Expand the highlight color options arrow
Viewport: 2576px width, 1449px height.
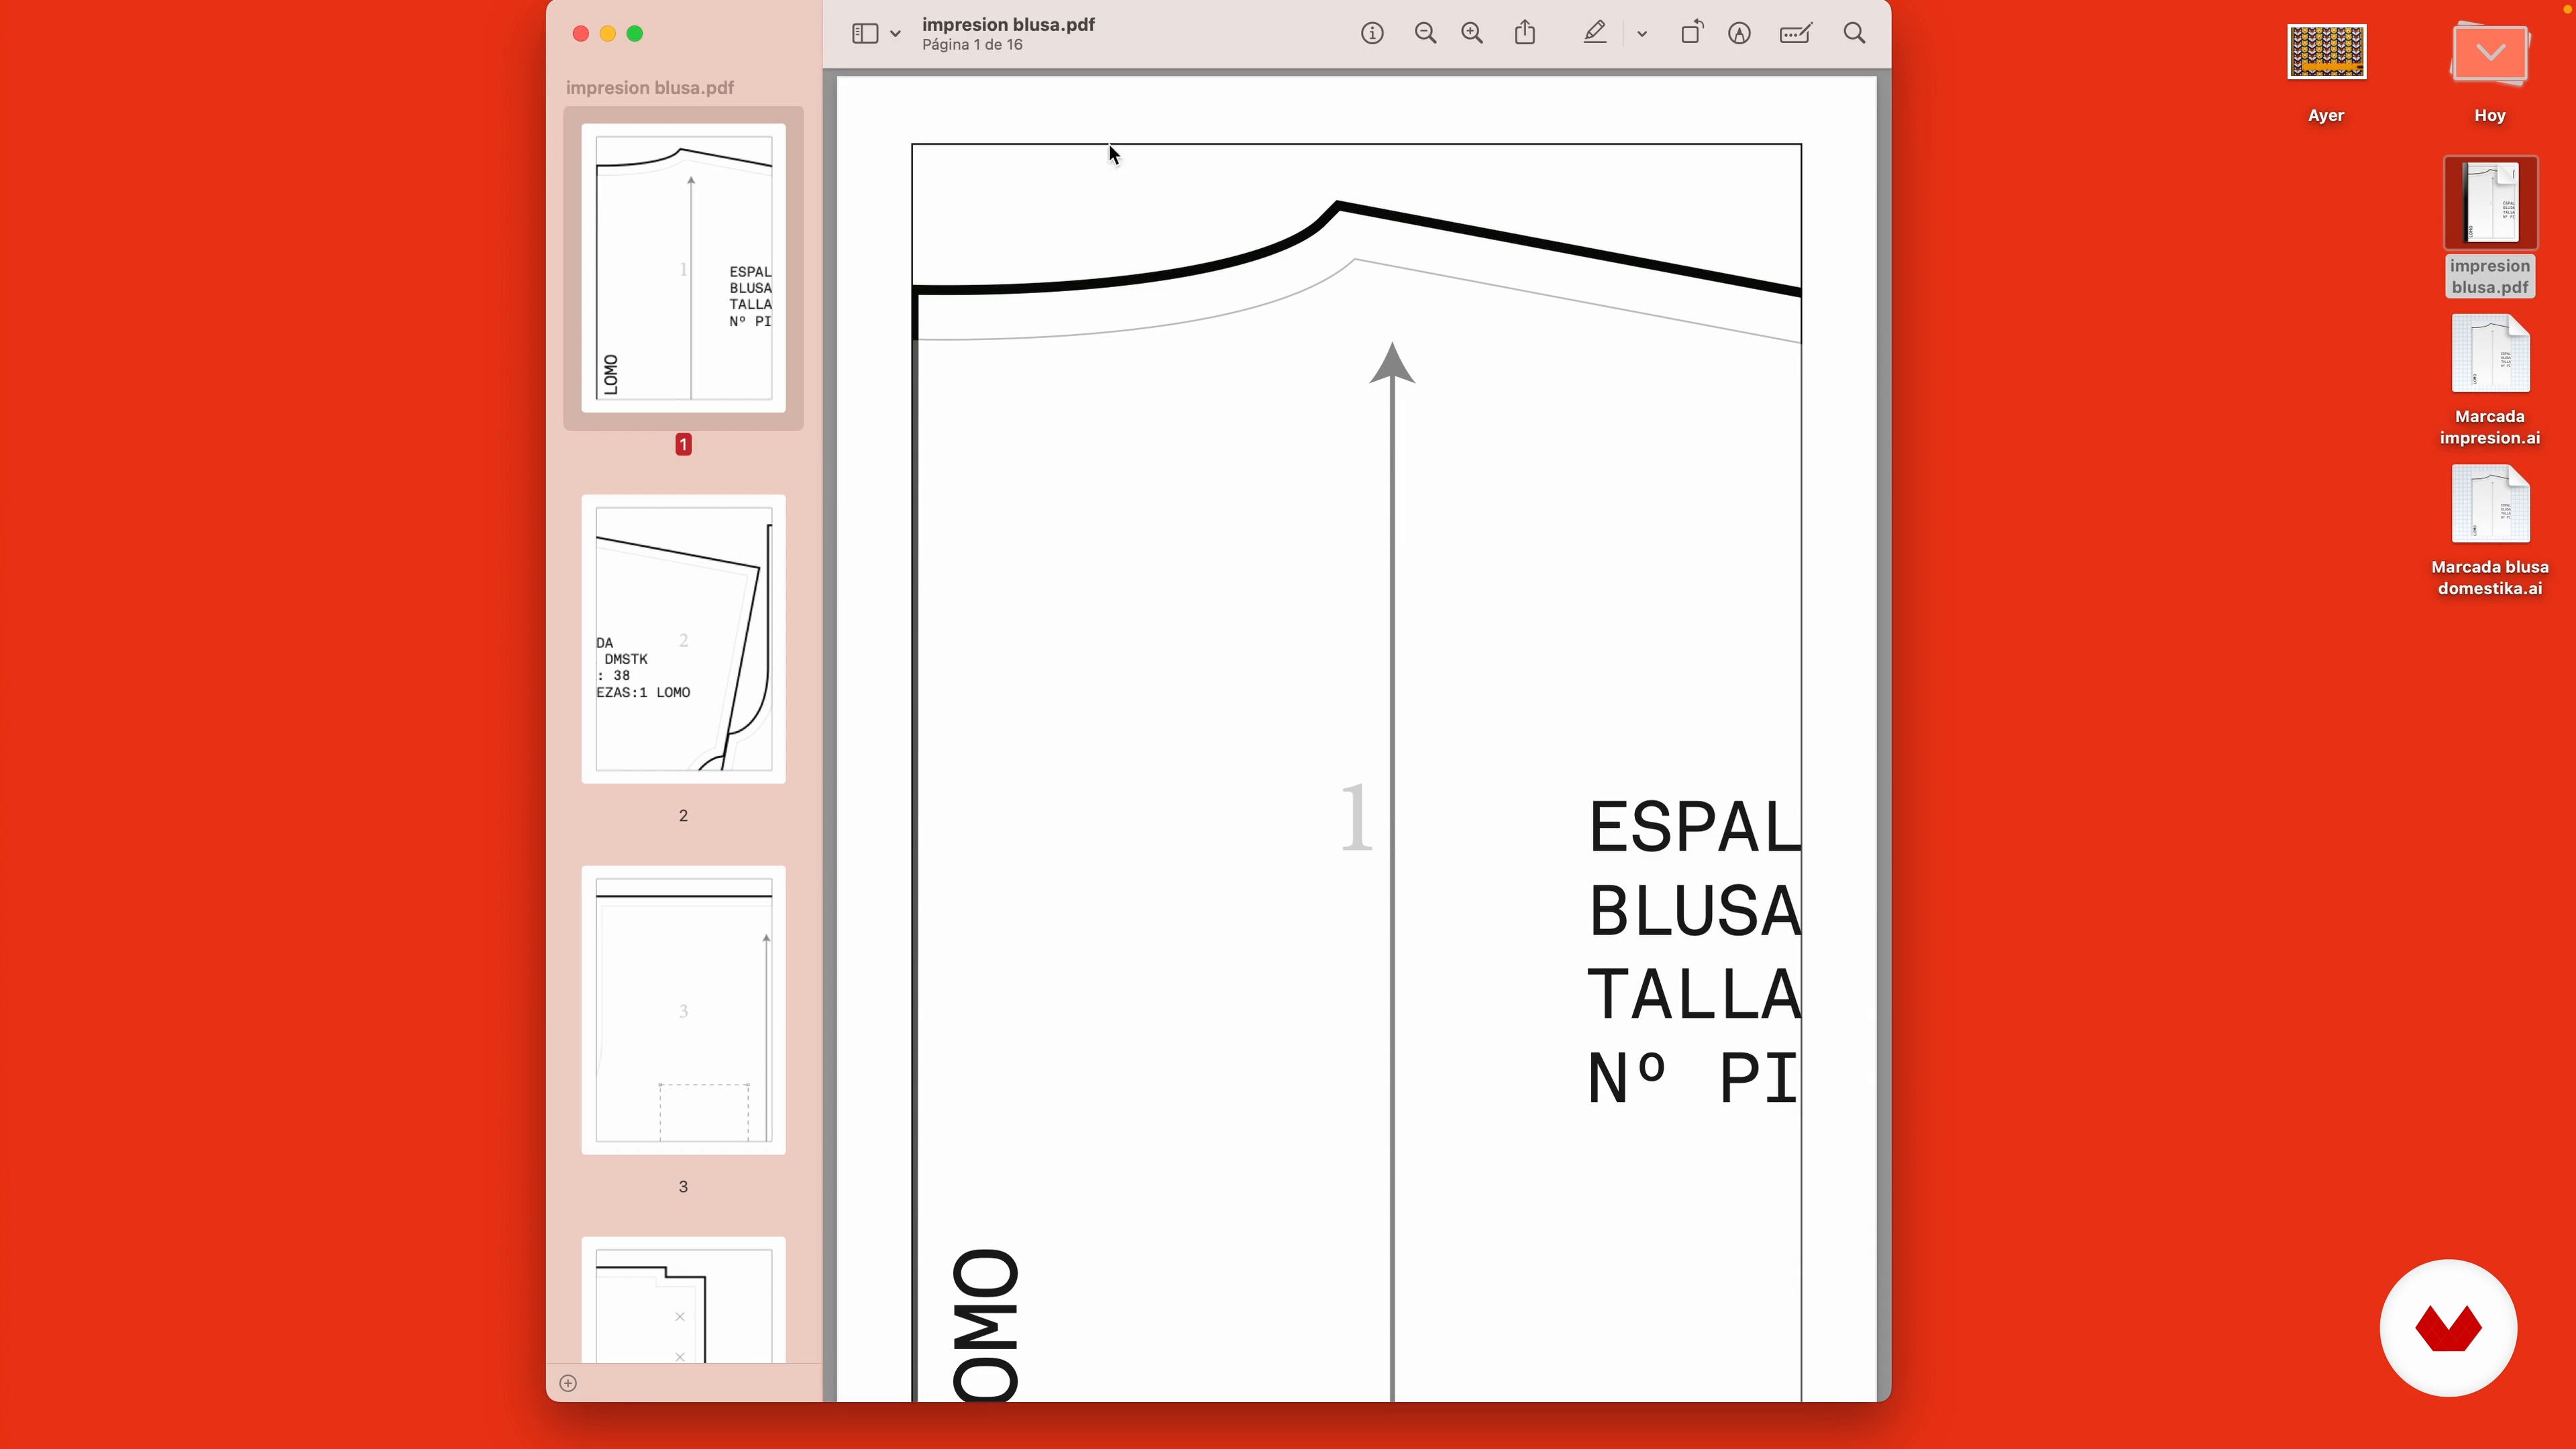tap(1642, 34)
